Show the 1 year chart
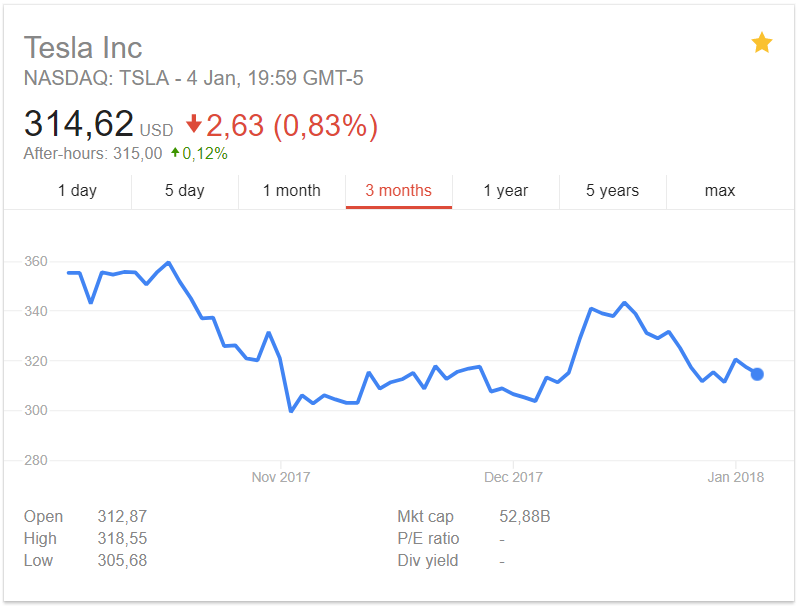The image size is (800, 606). 506,191
